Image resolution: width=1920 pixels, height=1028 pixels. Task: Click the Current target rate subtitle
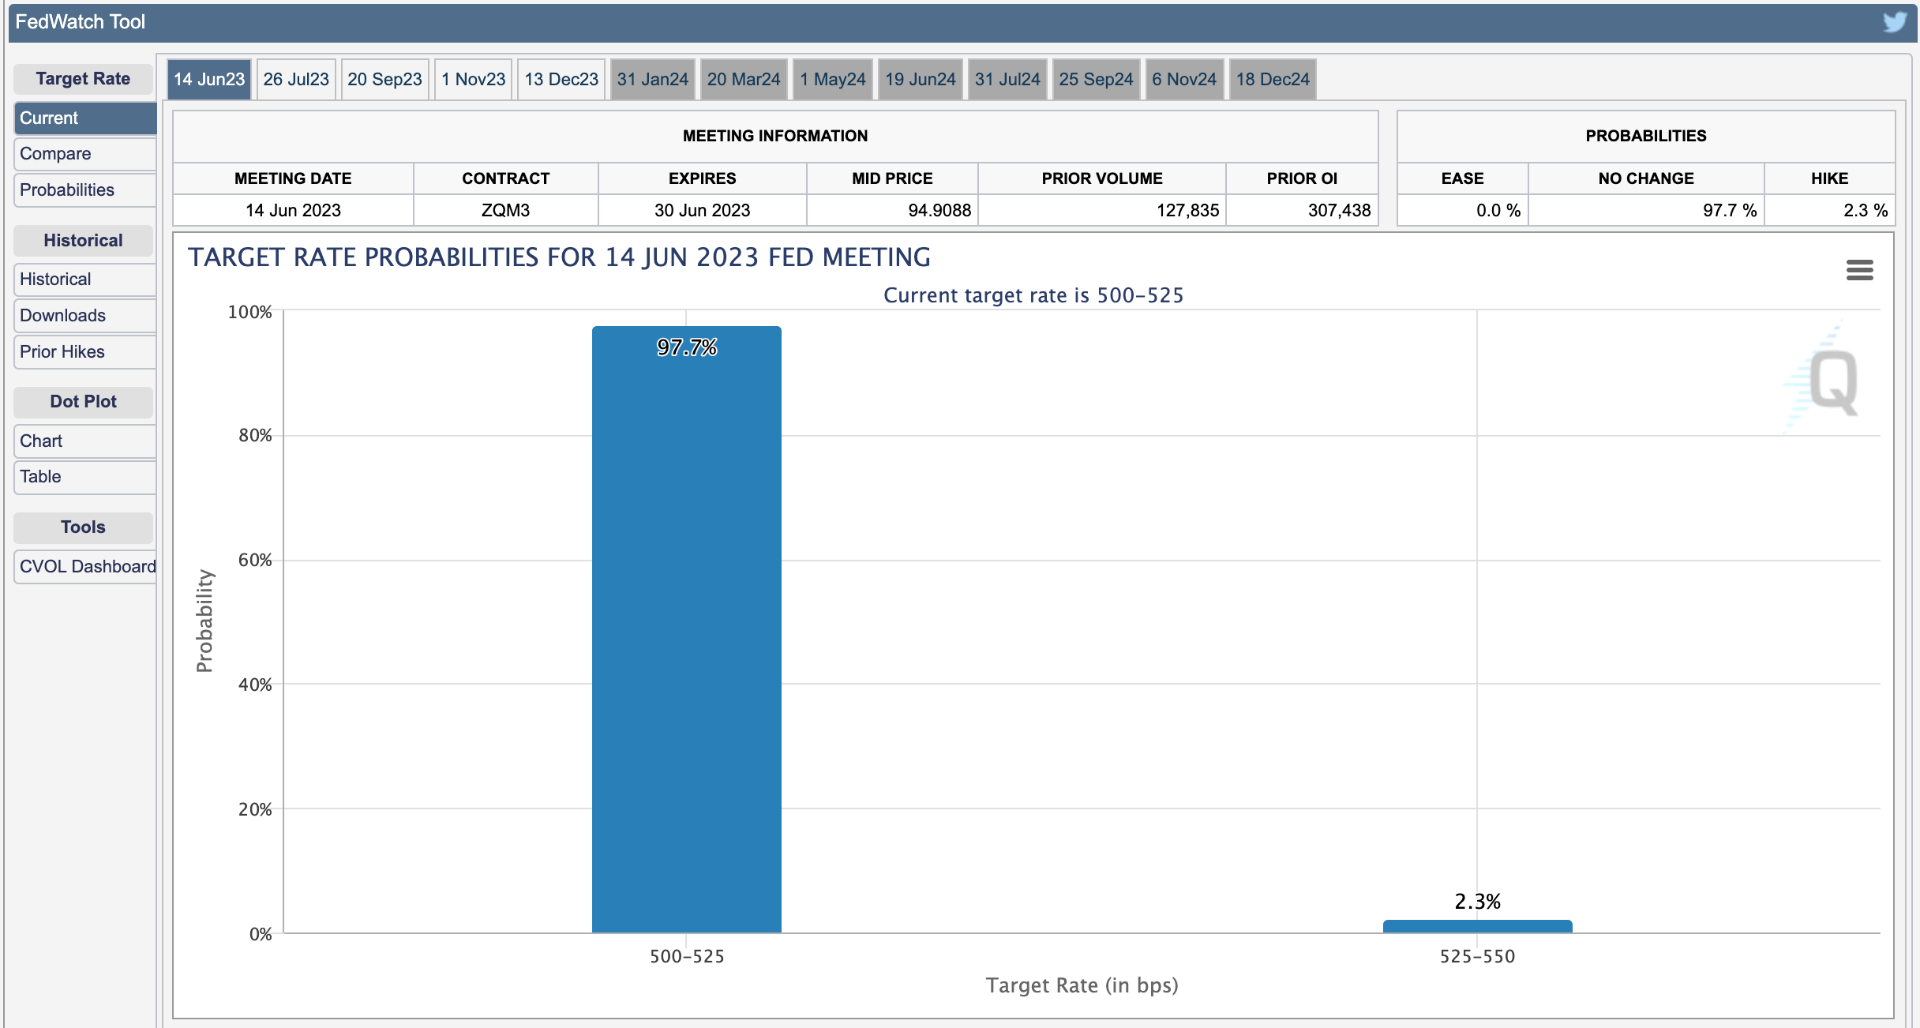pyautogui.click(x=1033, y=295)
